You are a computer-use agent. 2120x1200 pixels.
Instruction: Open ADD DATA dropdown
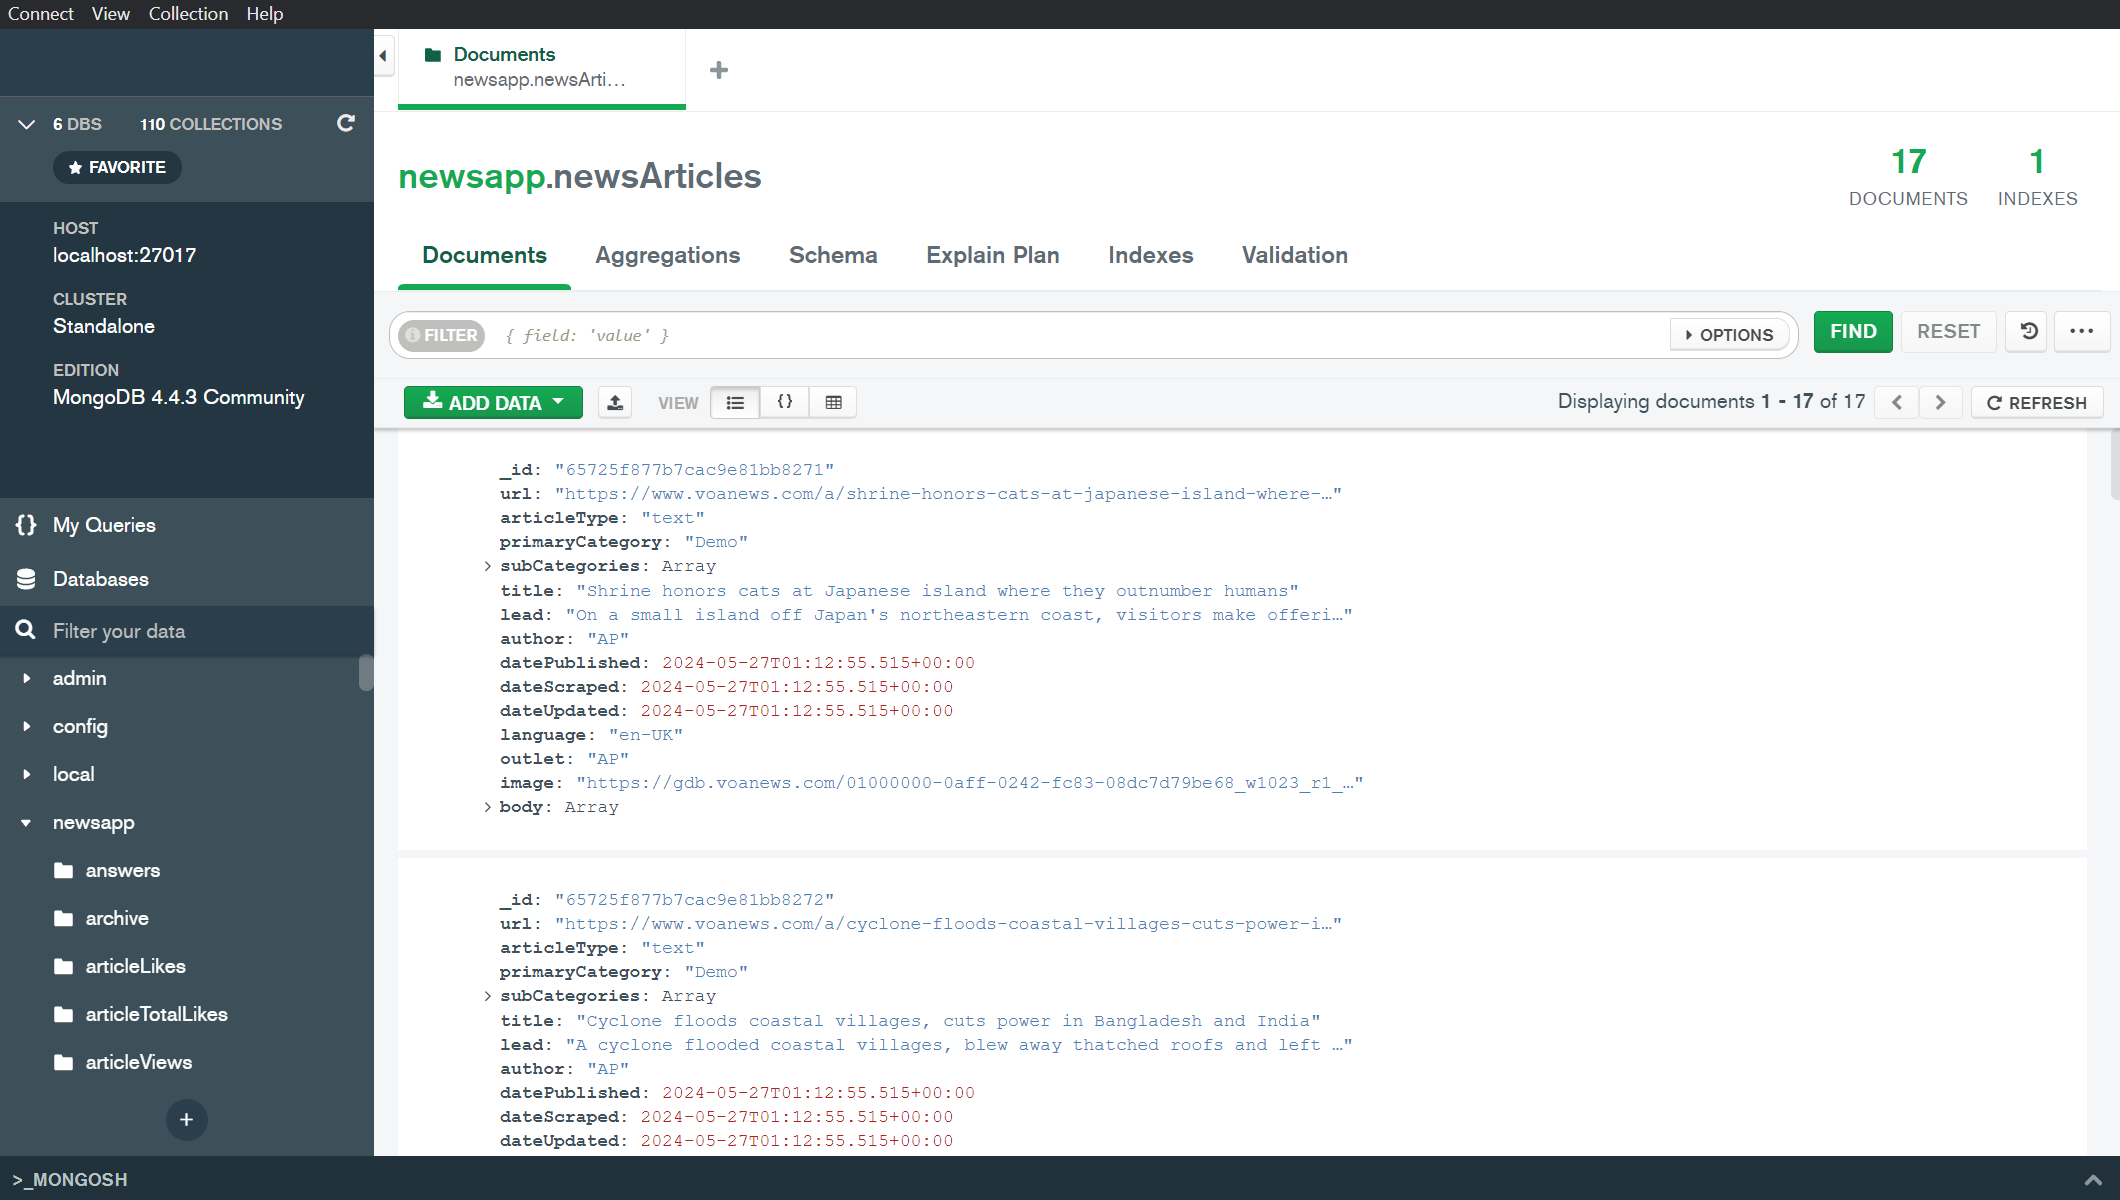pos(493,402)
